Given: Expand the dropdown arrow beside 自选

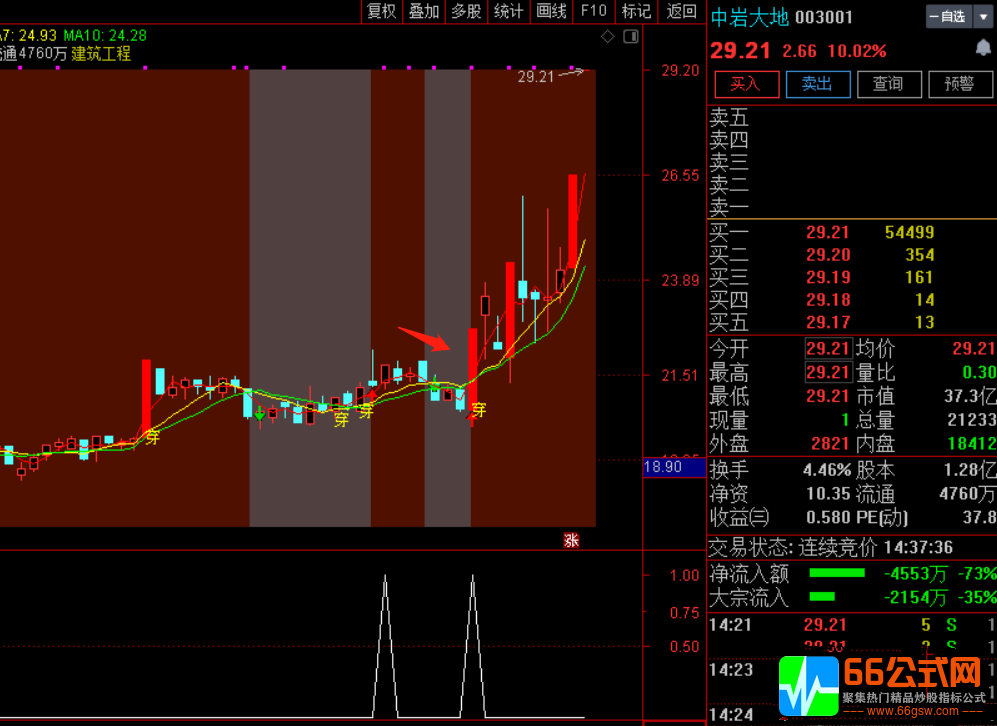Looking at the screenshot, I should tap(983, 17).
